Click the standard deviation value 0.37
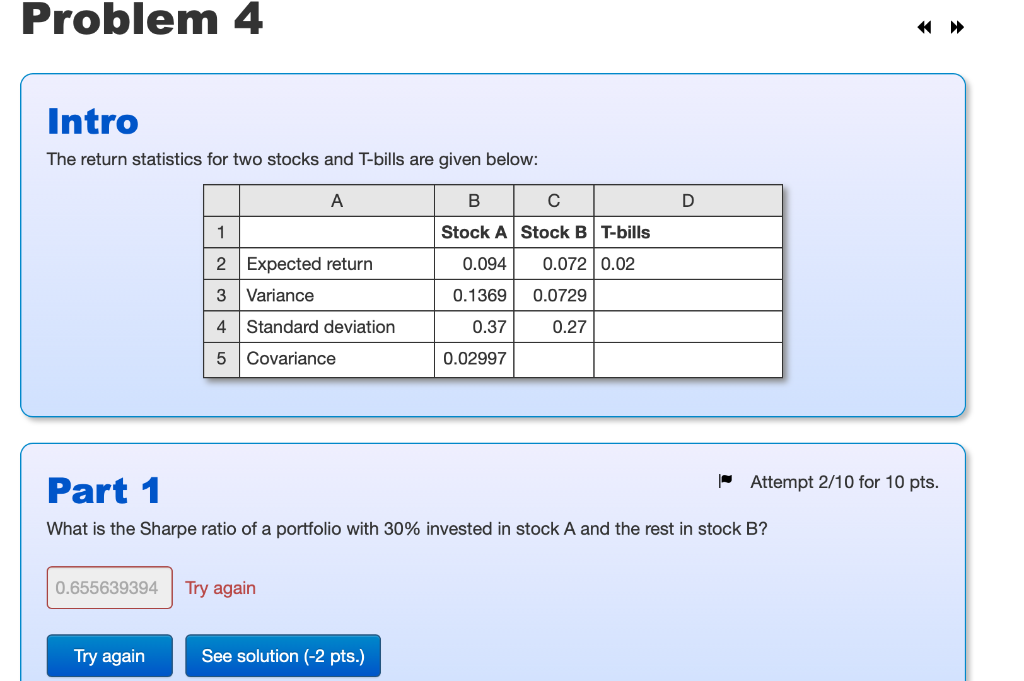 pyautogui.click(x=492, y=326)
